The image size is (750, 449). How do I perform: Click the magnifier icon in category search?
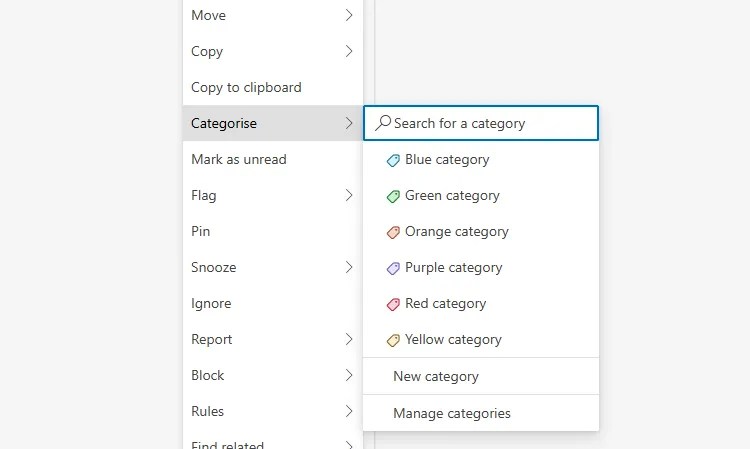(382, 123)
